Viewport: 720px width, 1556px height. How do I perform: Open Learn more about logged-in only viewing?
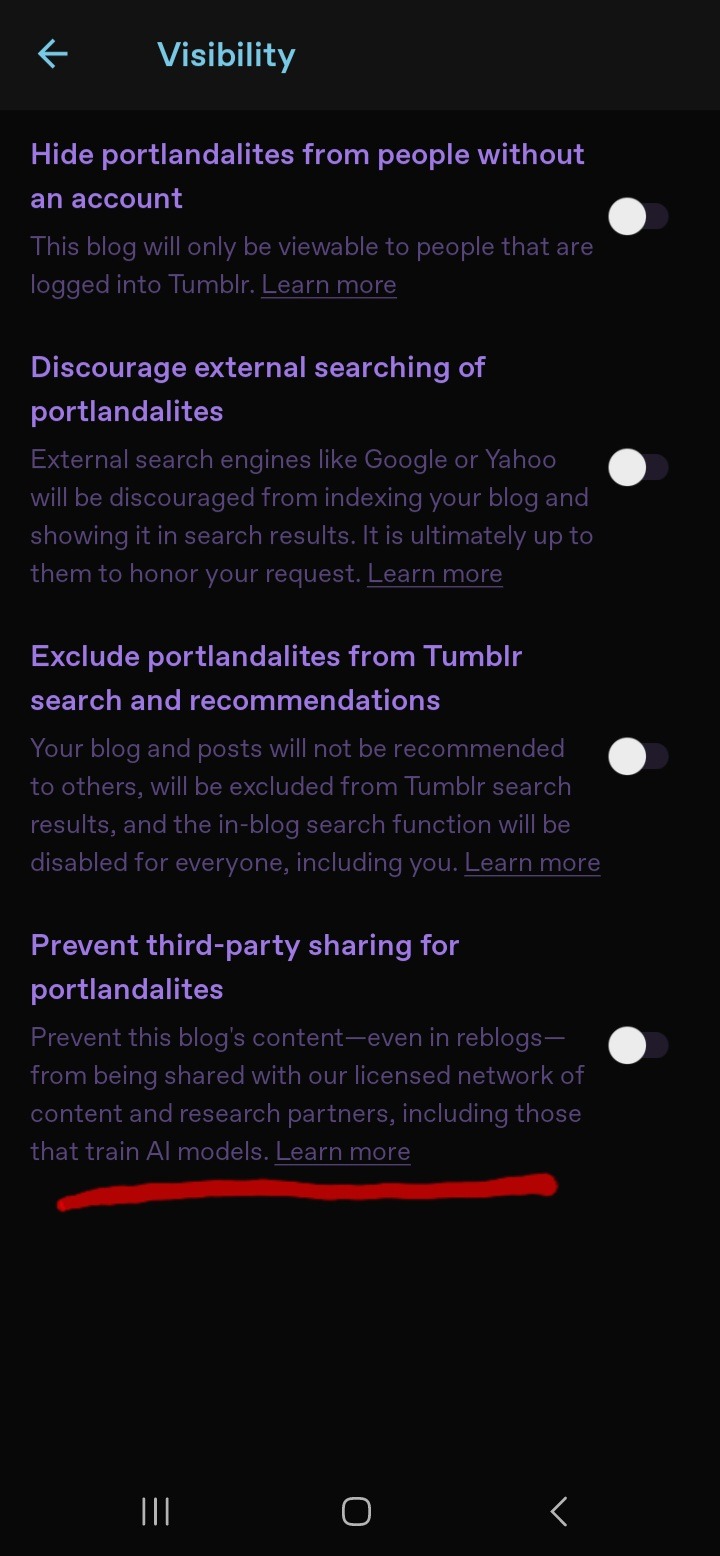[x=329, y=285]
